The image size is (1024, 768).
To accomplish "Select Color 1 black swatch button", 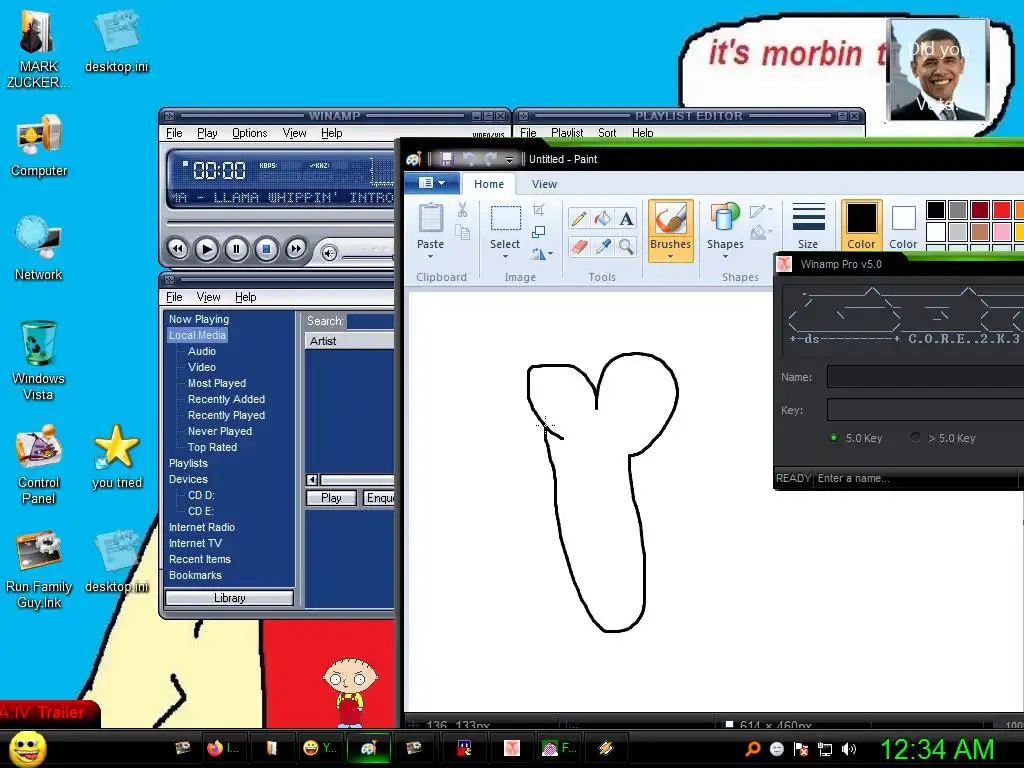I will click(861, 225).
